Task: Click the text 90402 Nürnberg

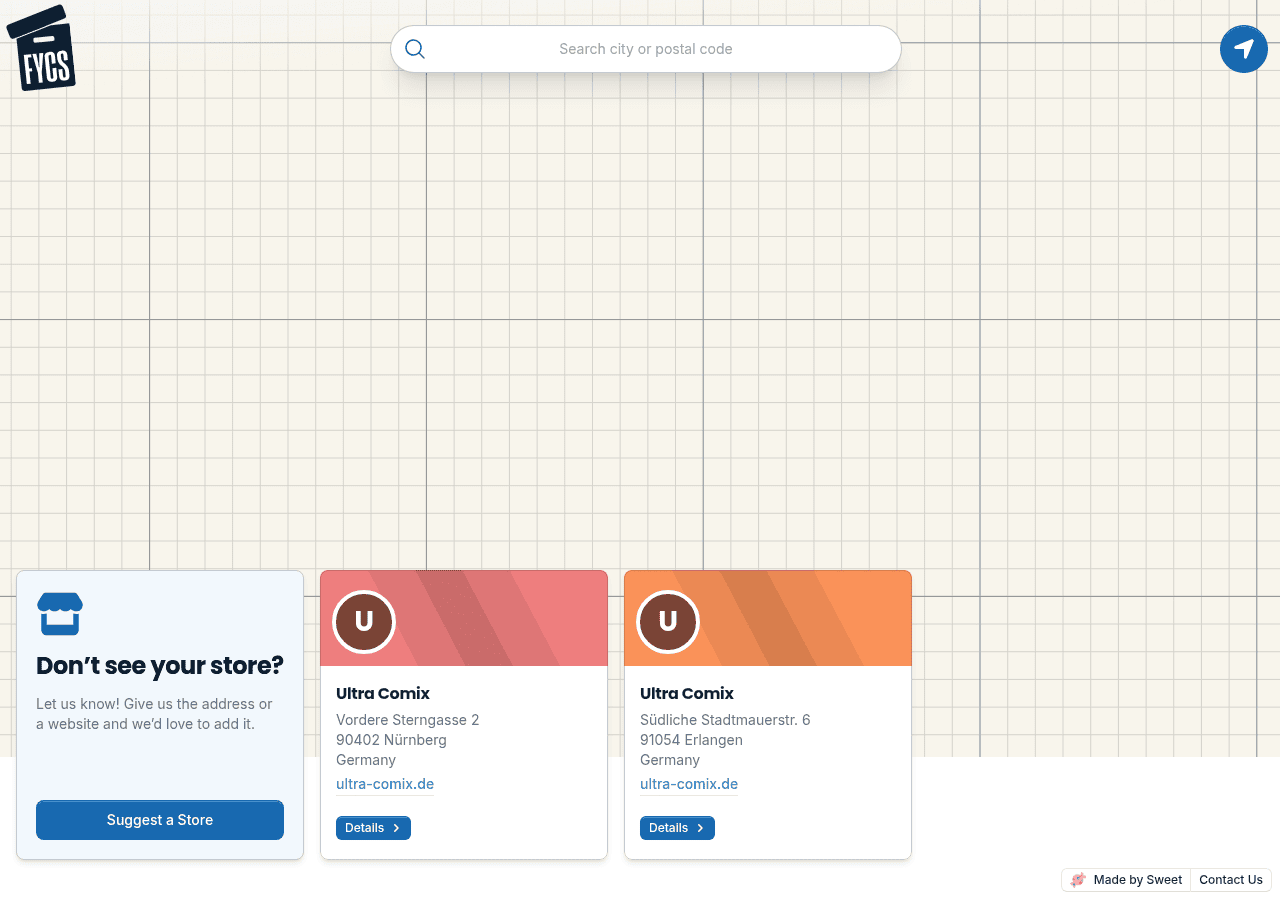Action: click(391, 740)
